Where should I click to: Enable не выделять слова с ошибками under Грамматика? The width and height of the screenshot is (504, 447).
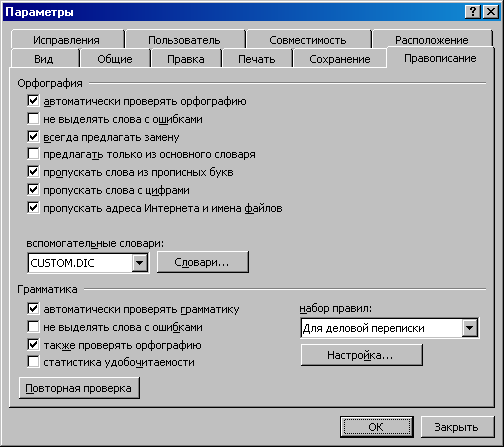33,327
